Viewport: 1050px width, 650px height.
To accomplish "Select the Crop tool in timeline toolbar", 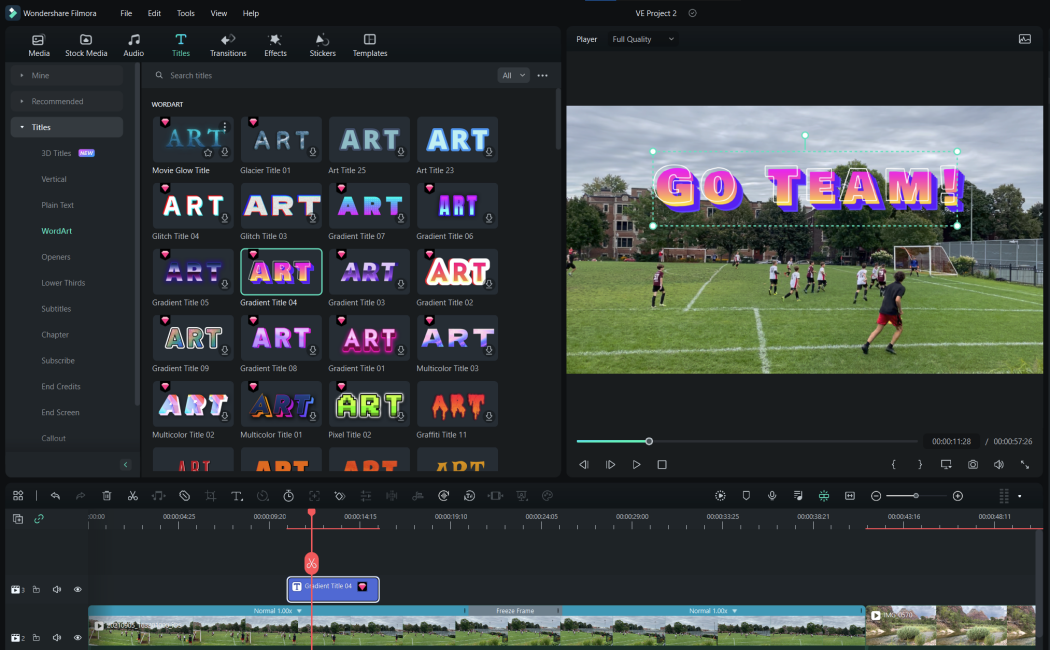I will (x=210, y=496).
